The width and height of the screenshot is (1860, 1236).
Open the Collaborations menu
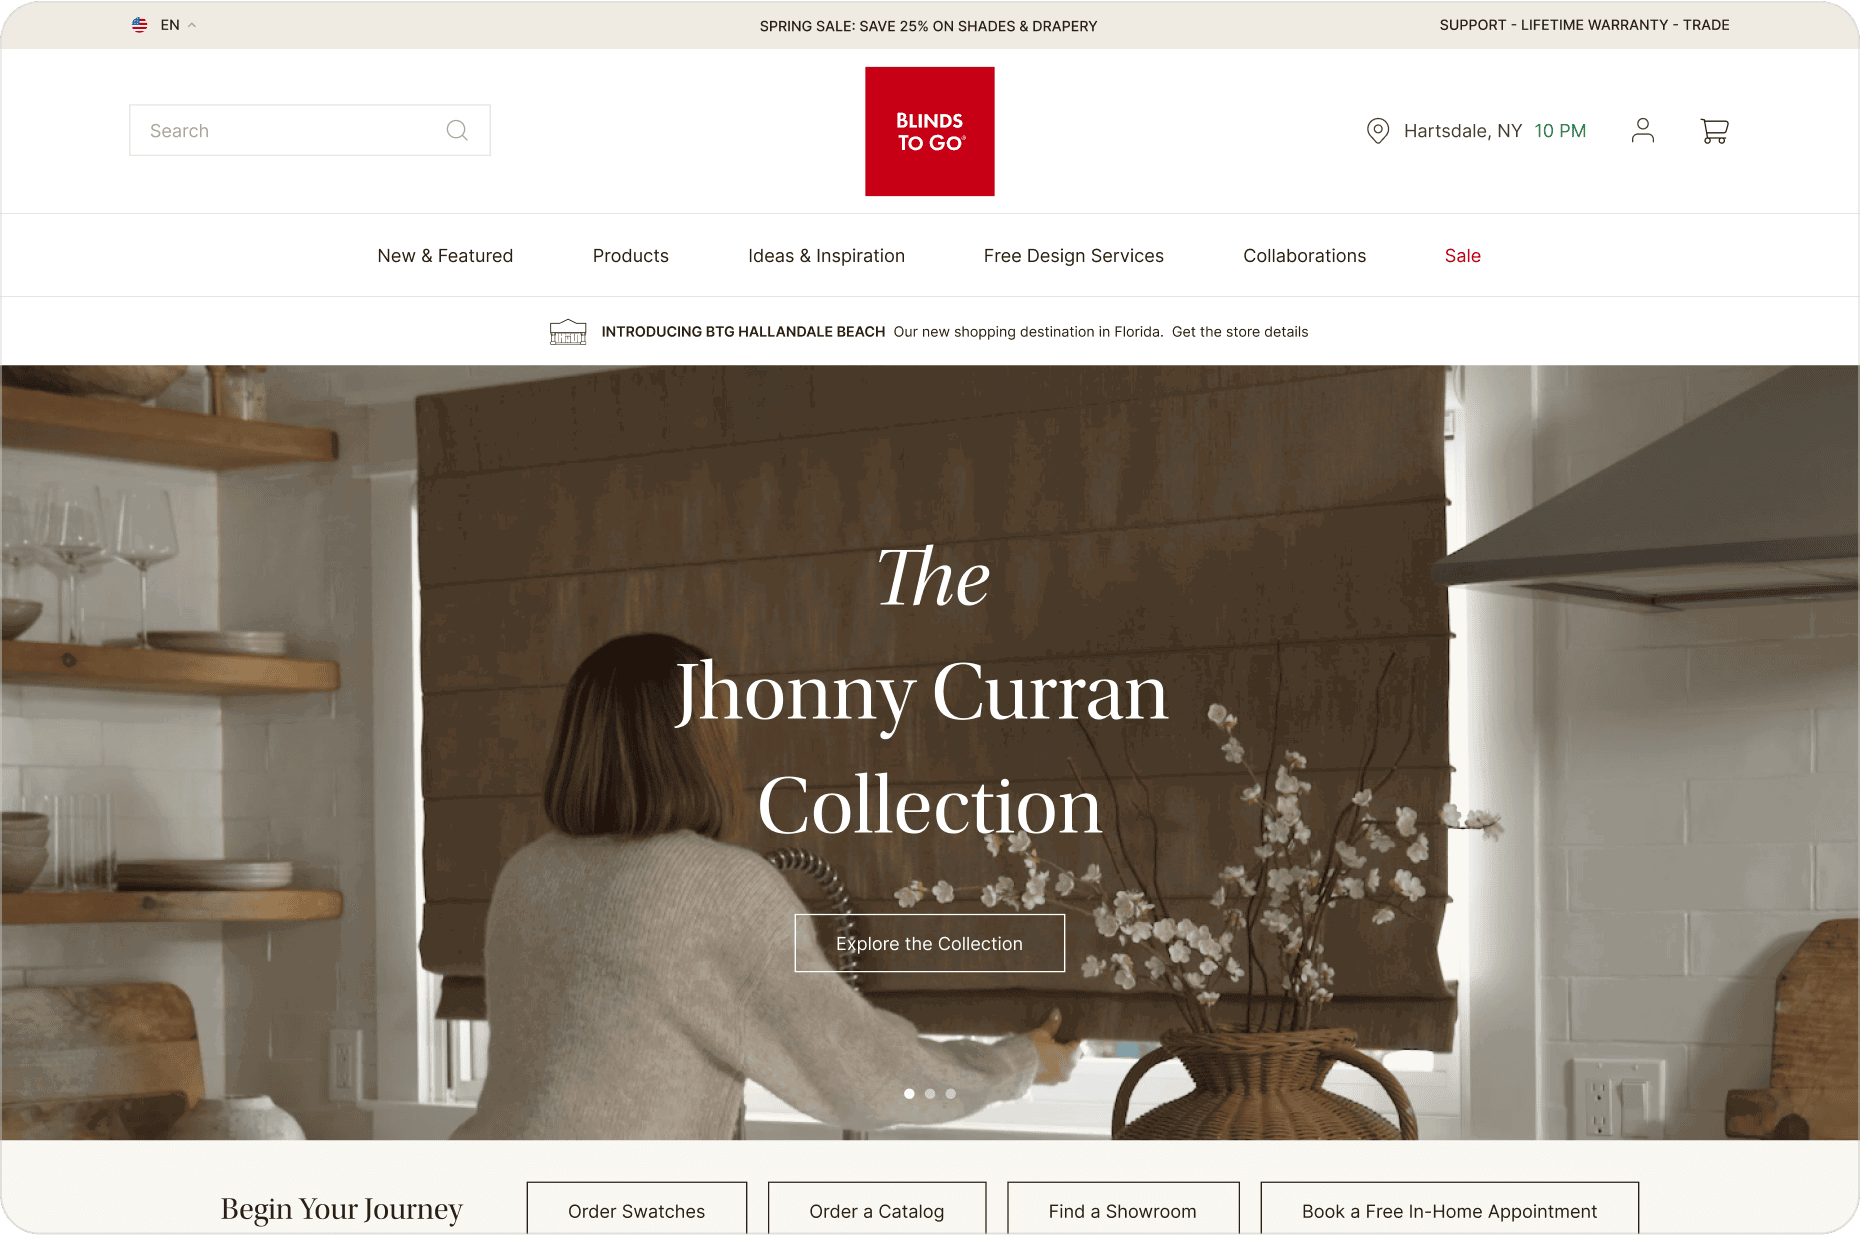pos(1304,256)
